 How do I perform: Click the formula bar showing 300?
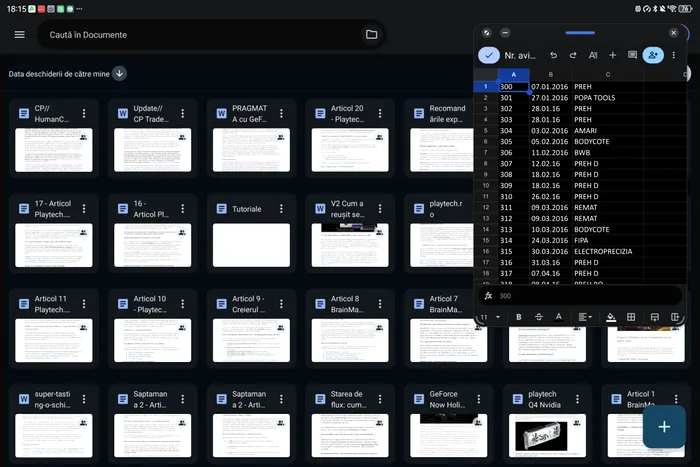tap(580, 296)
